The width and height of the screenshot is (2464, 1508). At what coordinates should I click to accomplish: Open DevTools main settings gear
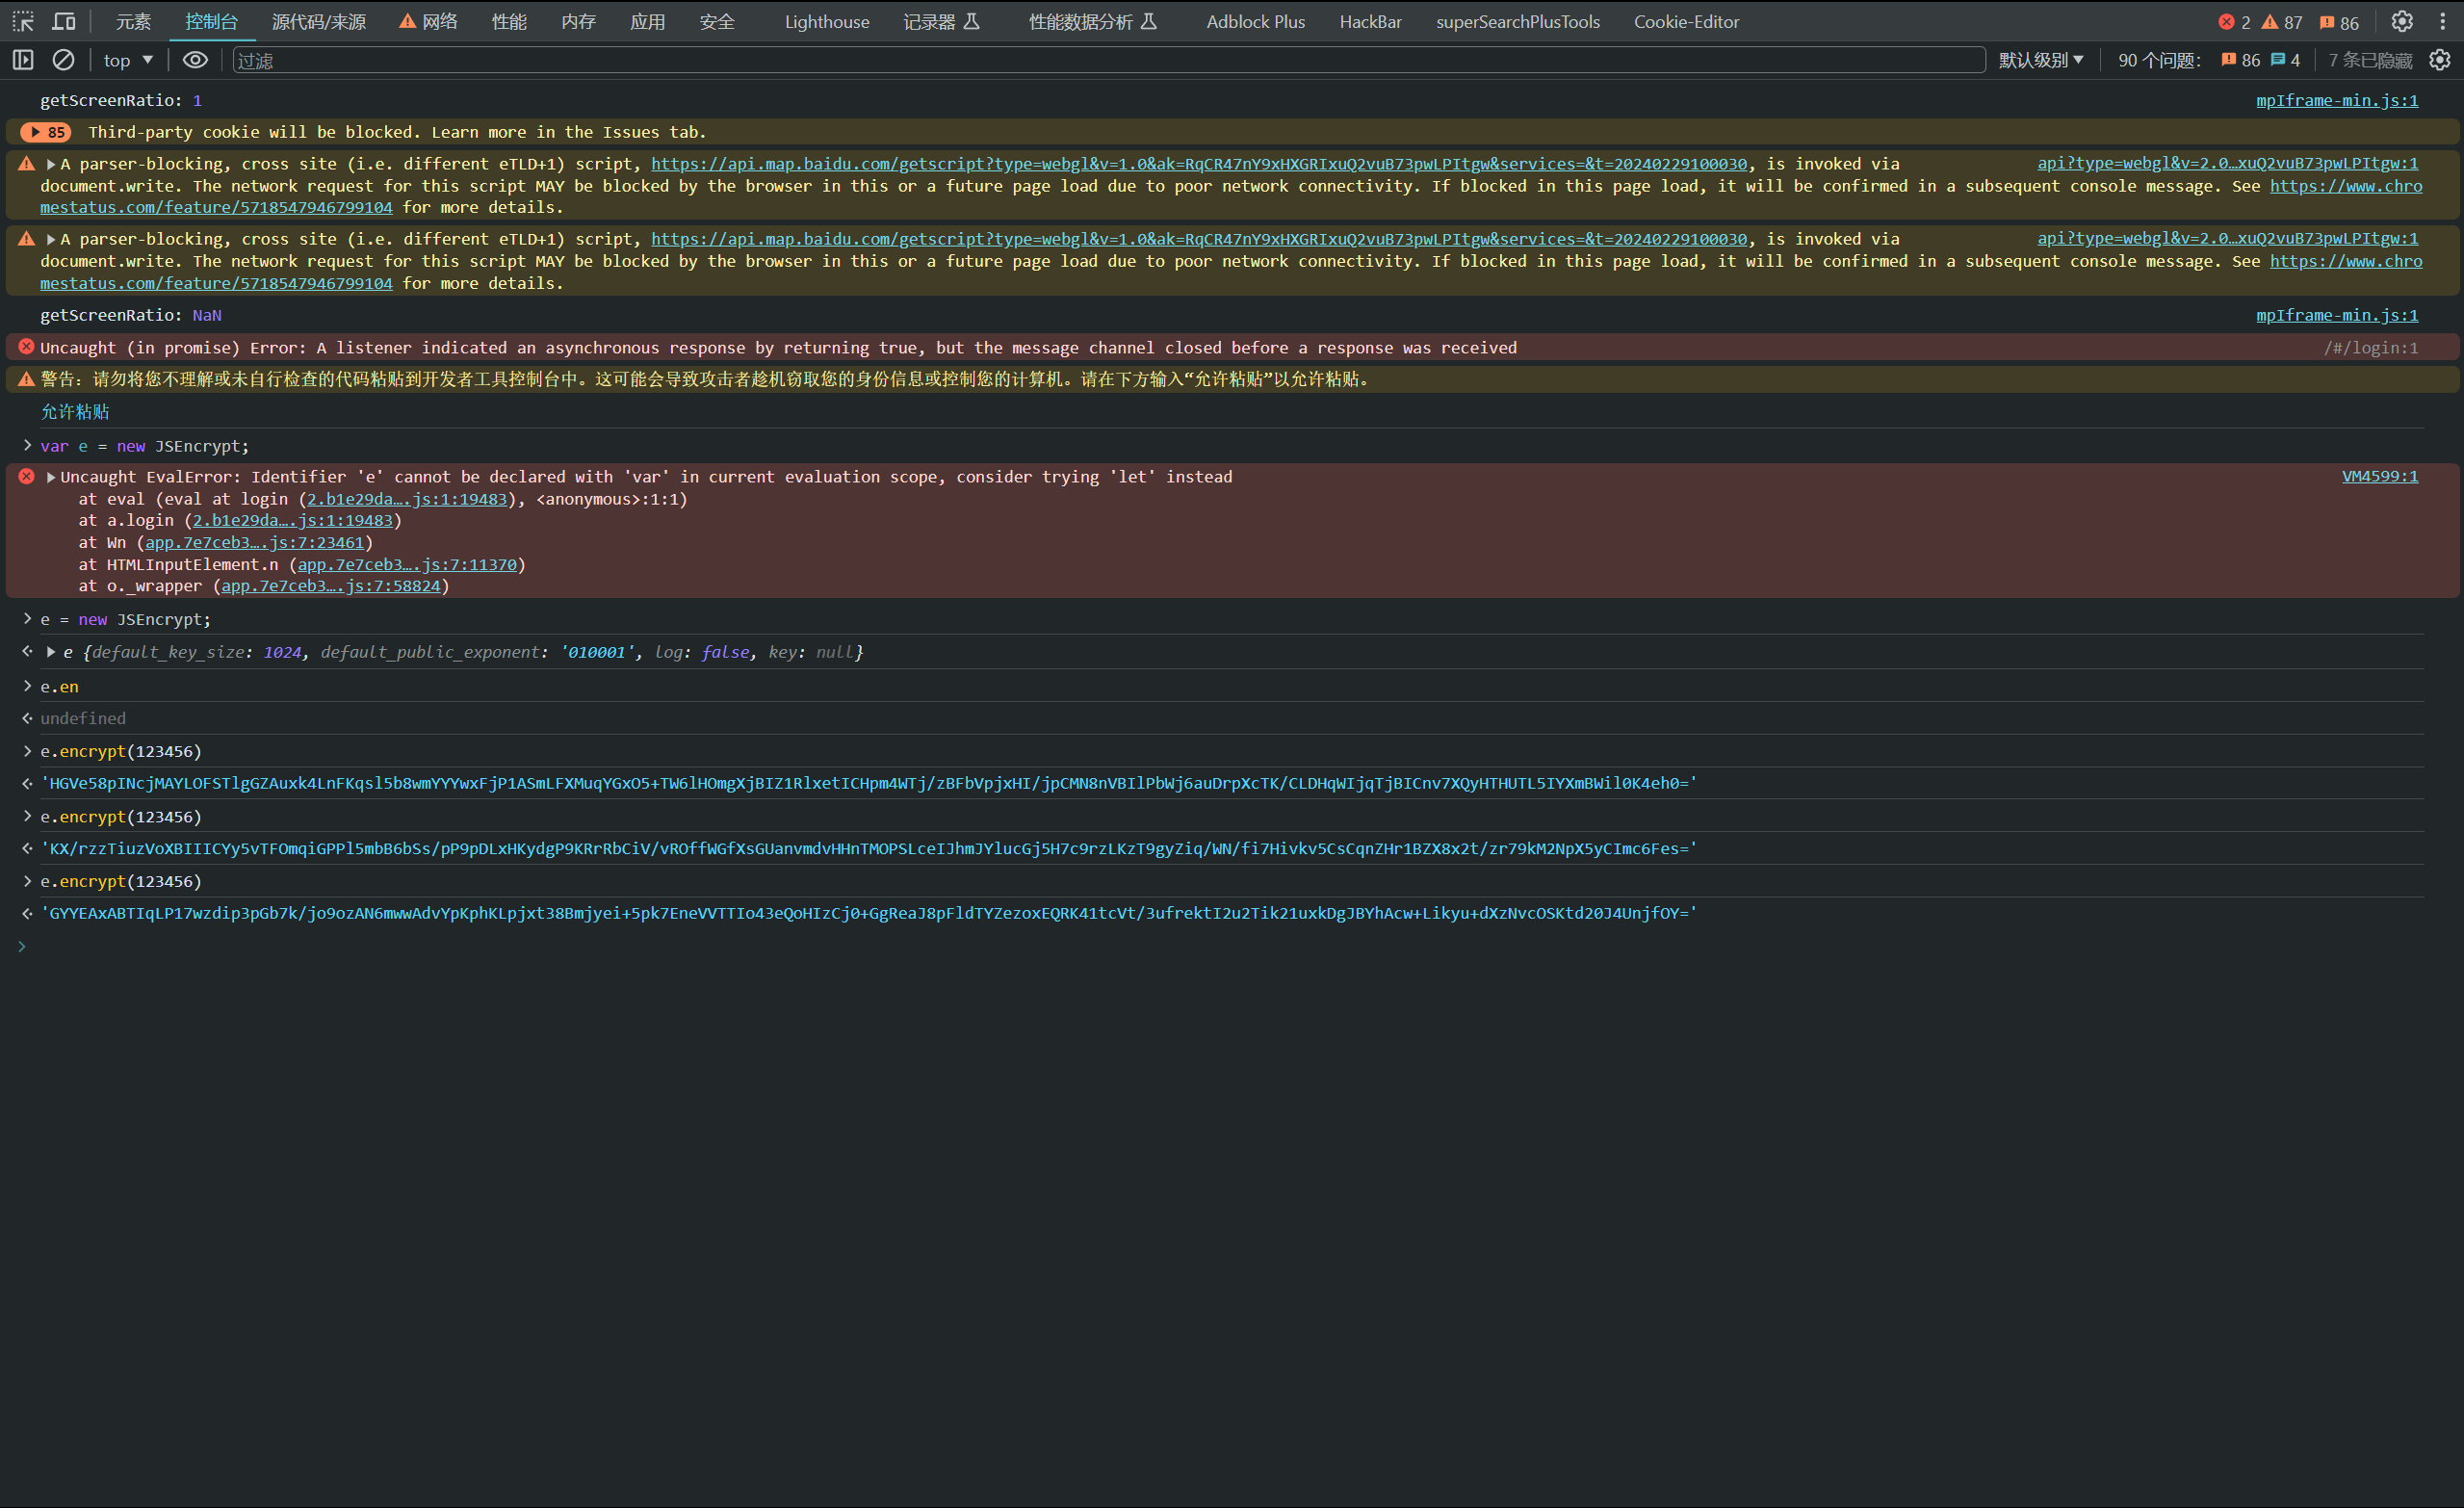tap(2402, 21)
